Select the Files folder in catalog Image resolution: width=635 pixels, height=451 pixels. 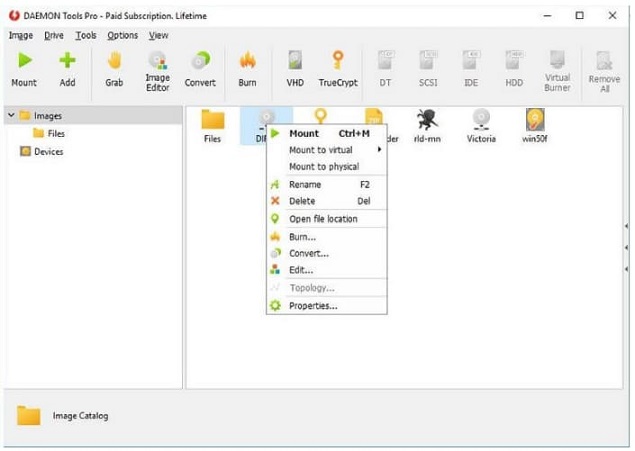[213, 120]
